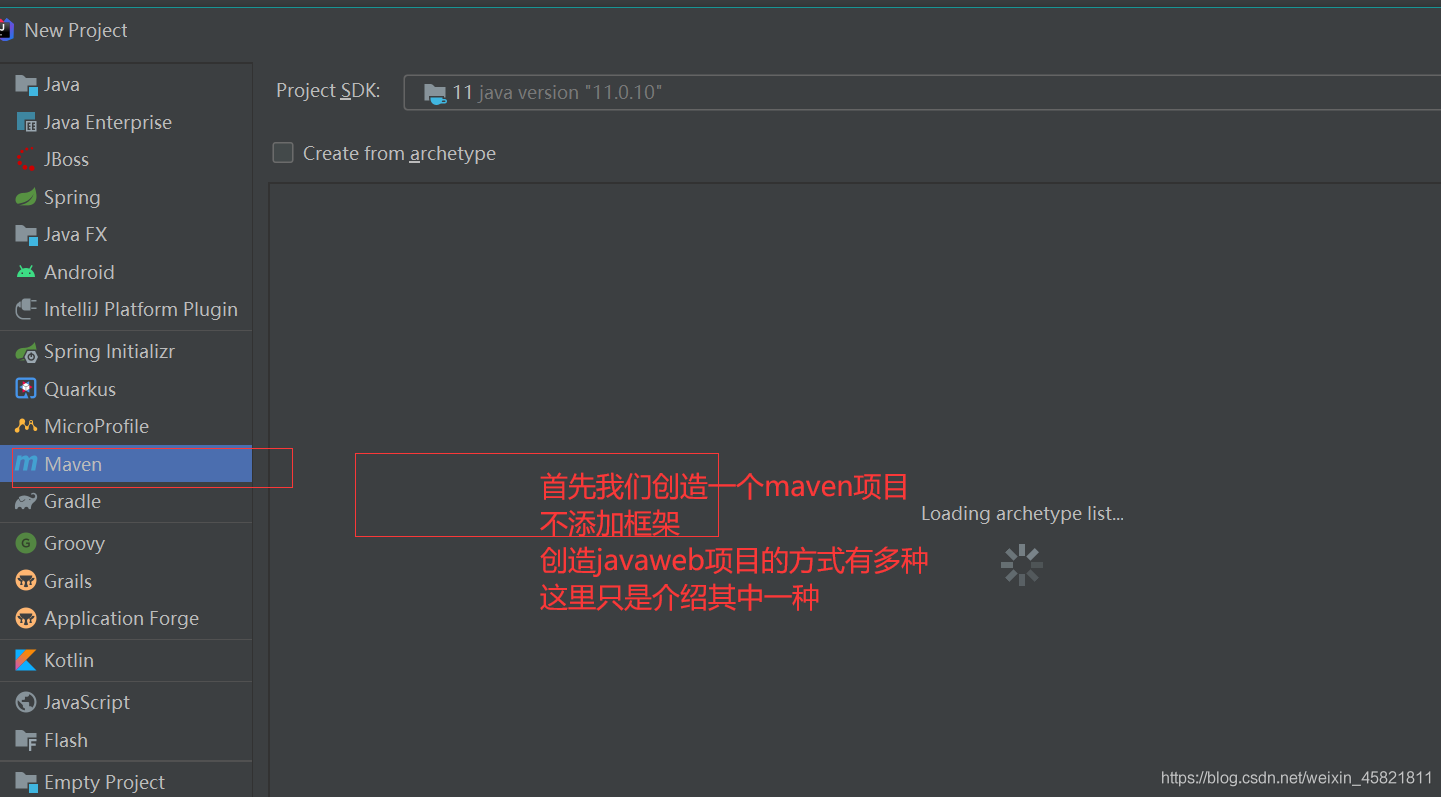This screenshot has width=1441, height=797.
Task: Select the Gradle project type
Action: tap(71, 501)
